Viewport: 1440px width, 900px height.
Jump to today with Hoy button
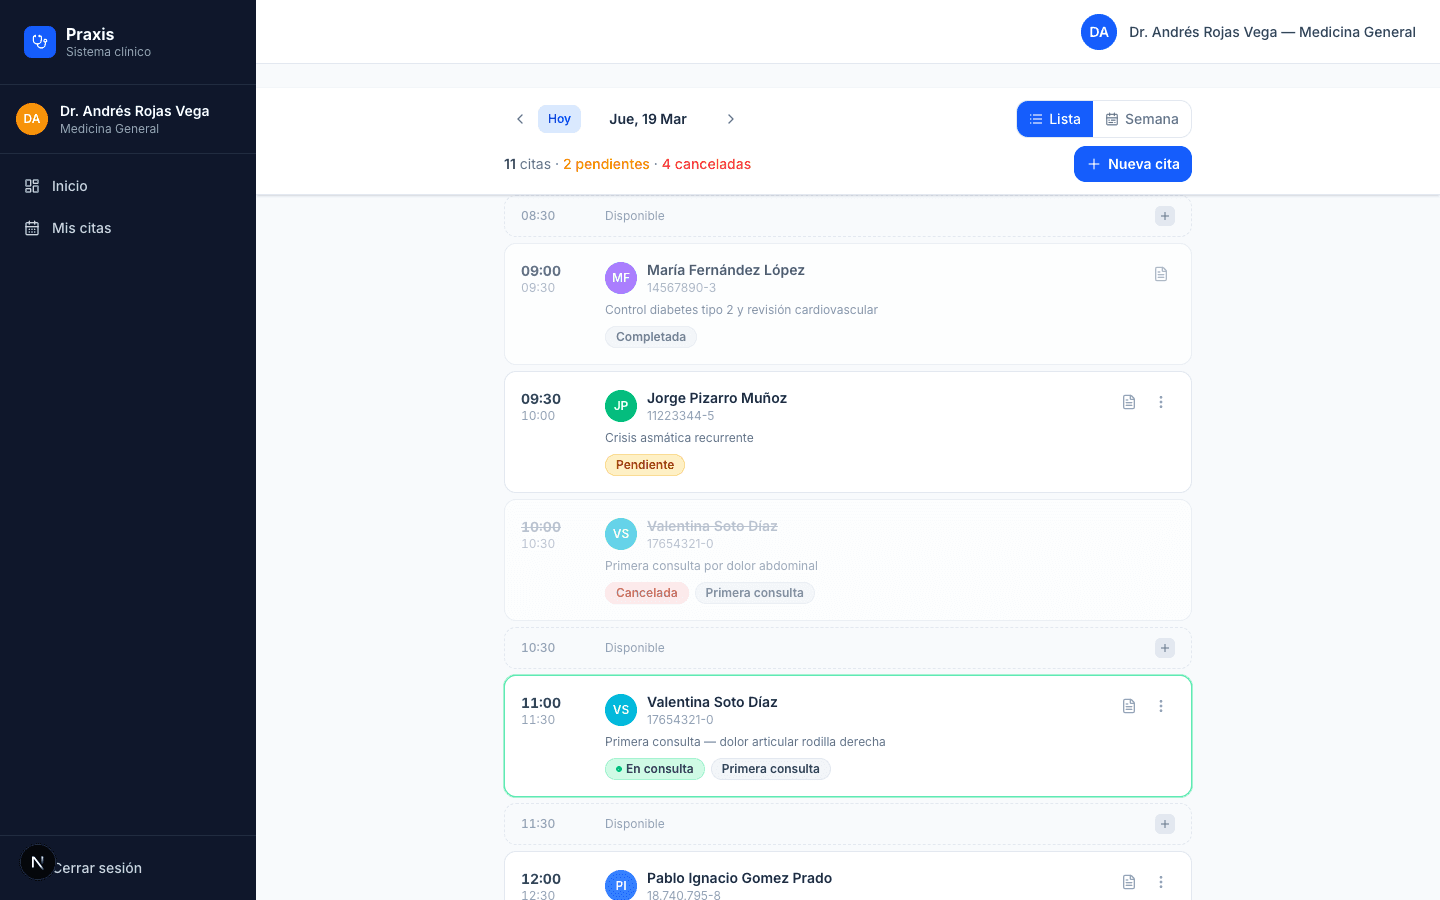(x=559, y=119)
